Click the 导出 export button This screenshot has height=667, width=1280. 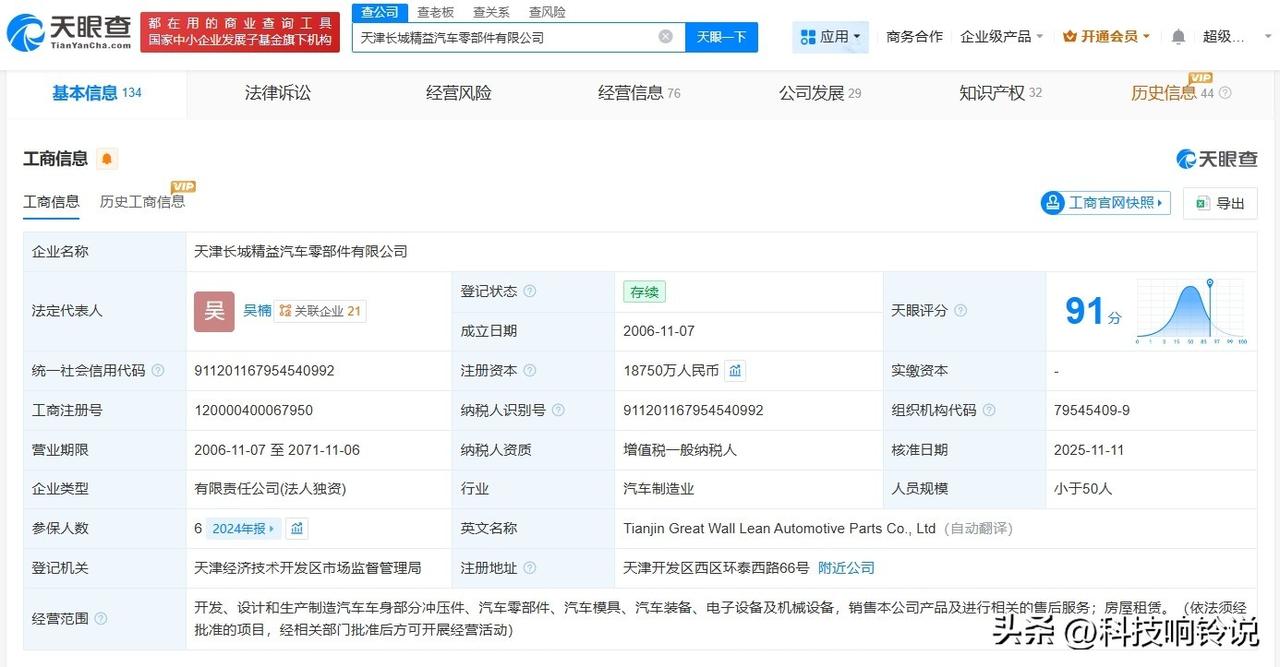[x=1219, y=203]
